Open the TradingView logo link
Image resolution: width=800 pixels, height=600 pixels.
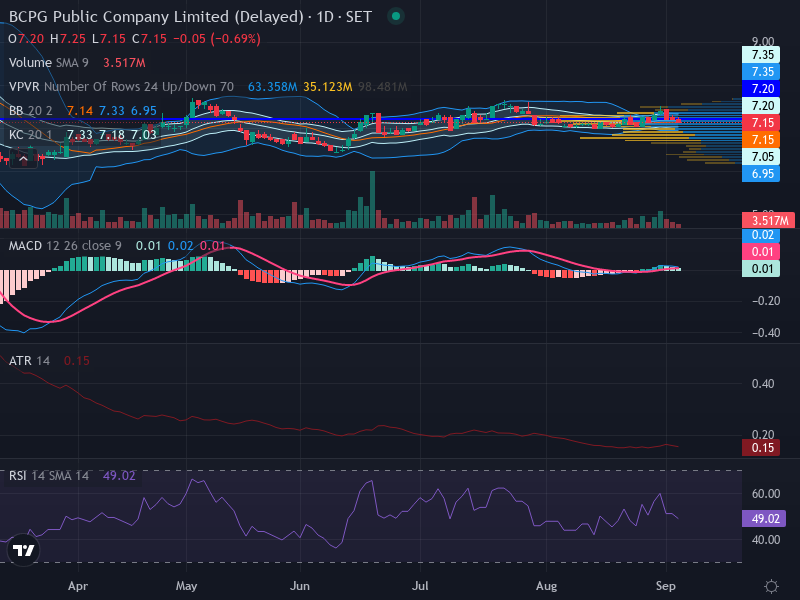click(23, 550)
